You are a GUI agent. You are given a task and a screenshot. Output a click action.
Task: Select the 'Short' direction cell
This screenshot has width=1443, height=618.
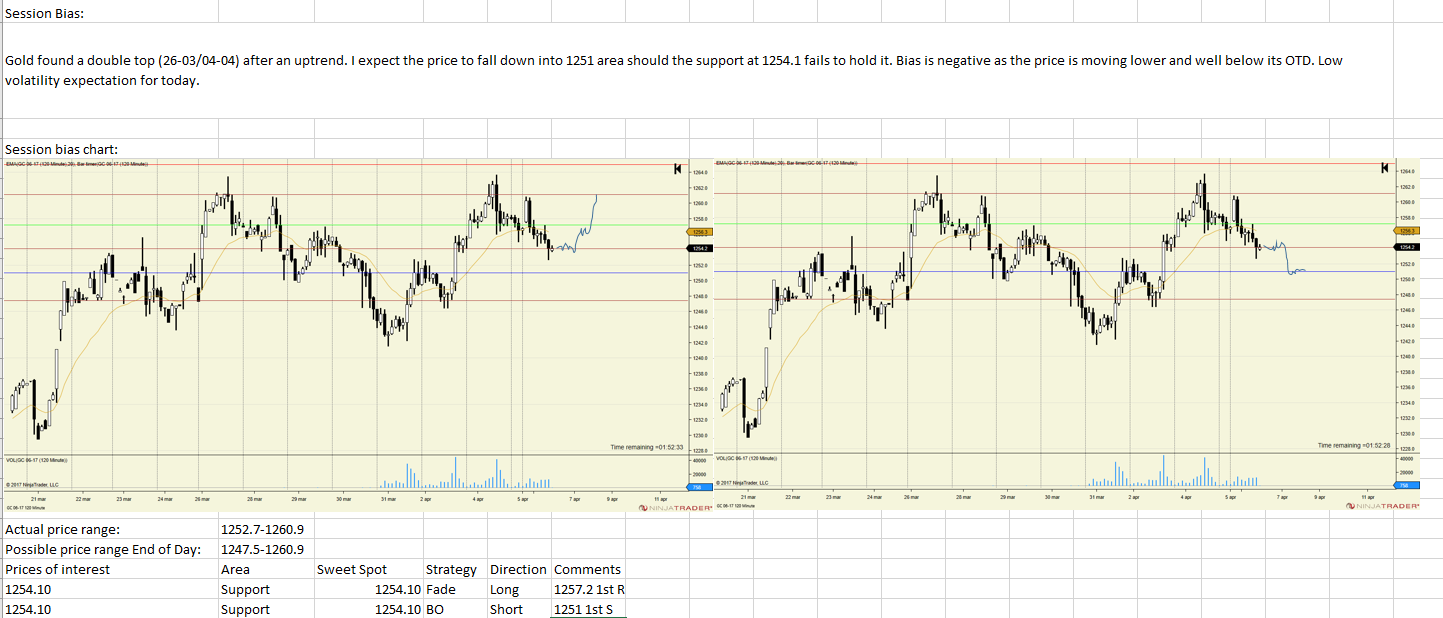pos(519,609)
